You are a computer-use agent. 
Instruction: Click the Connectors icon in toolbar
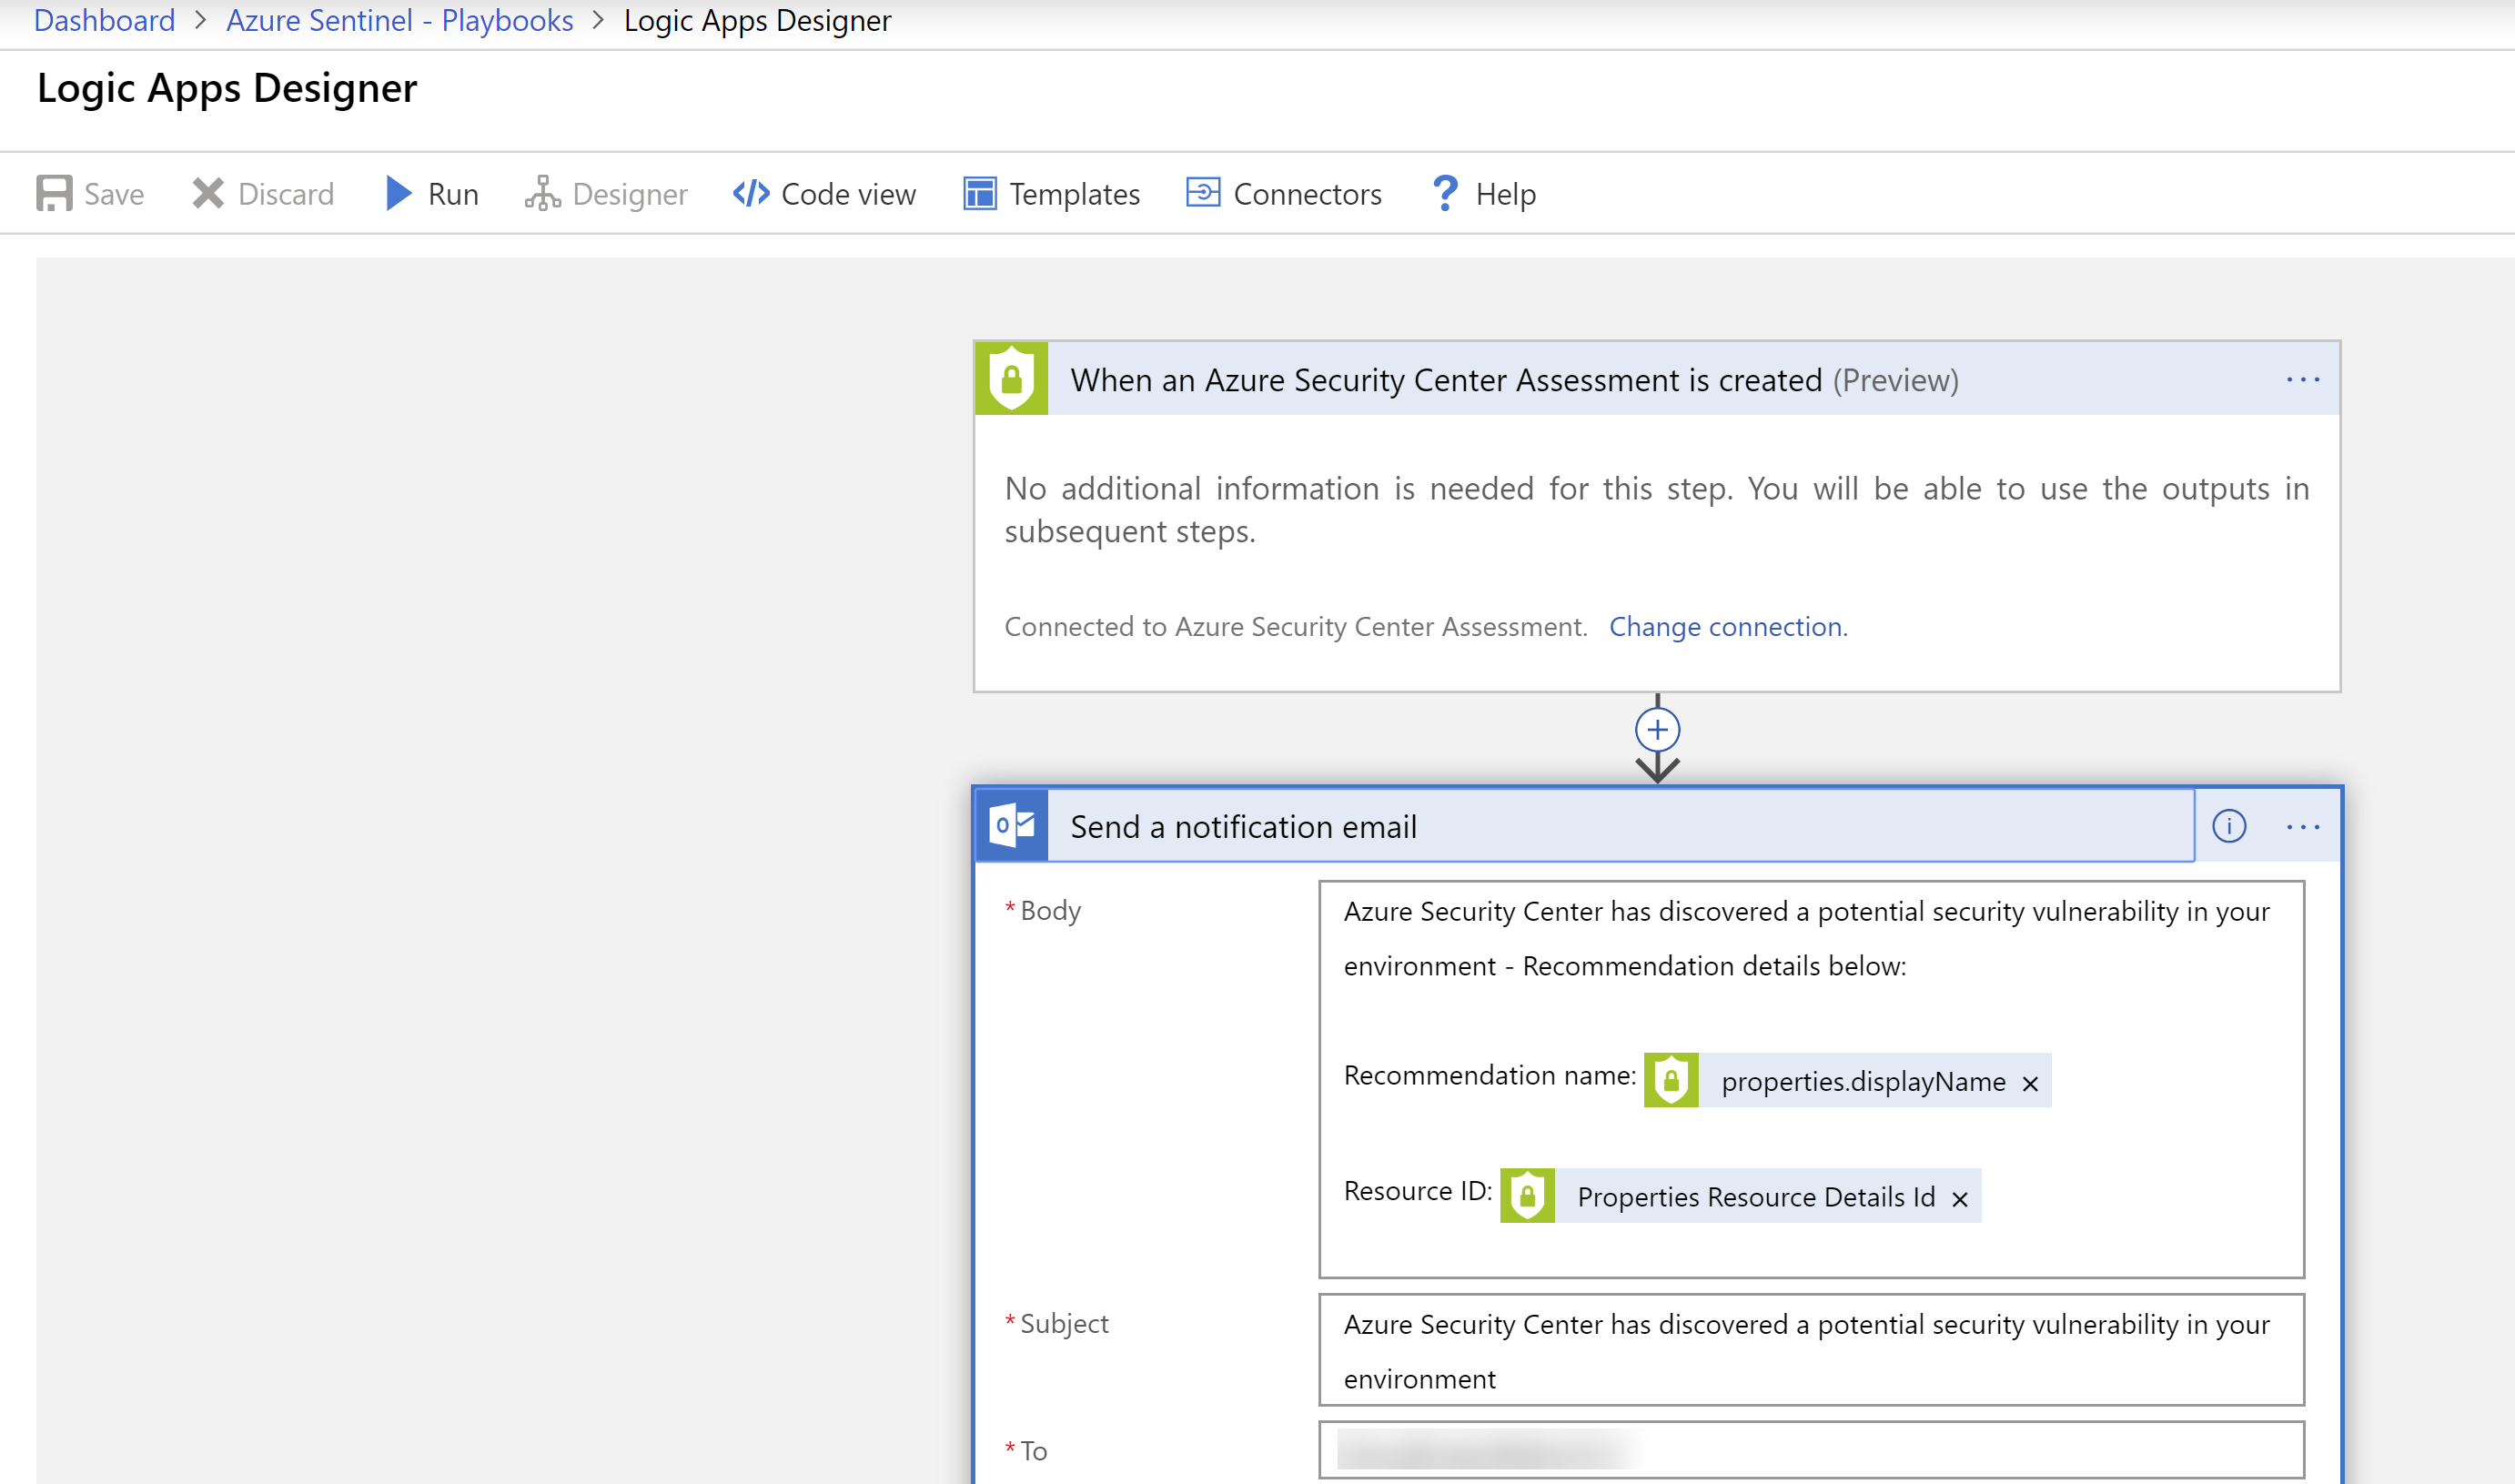click(x=1203, y=192)
